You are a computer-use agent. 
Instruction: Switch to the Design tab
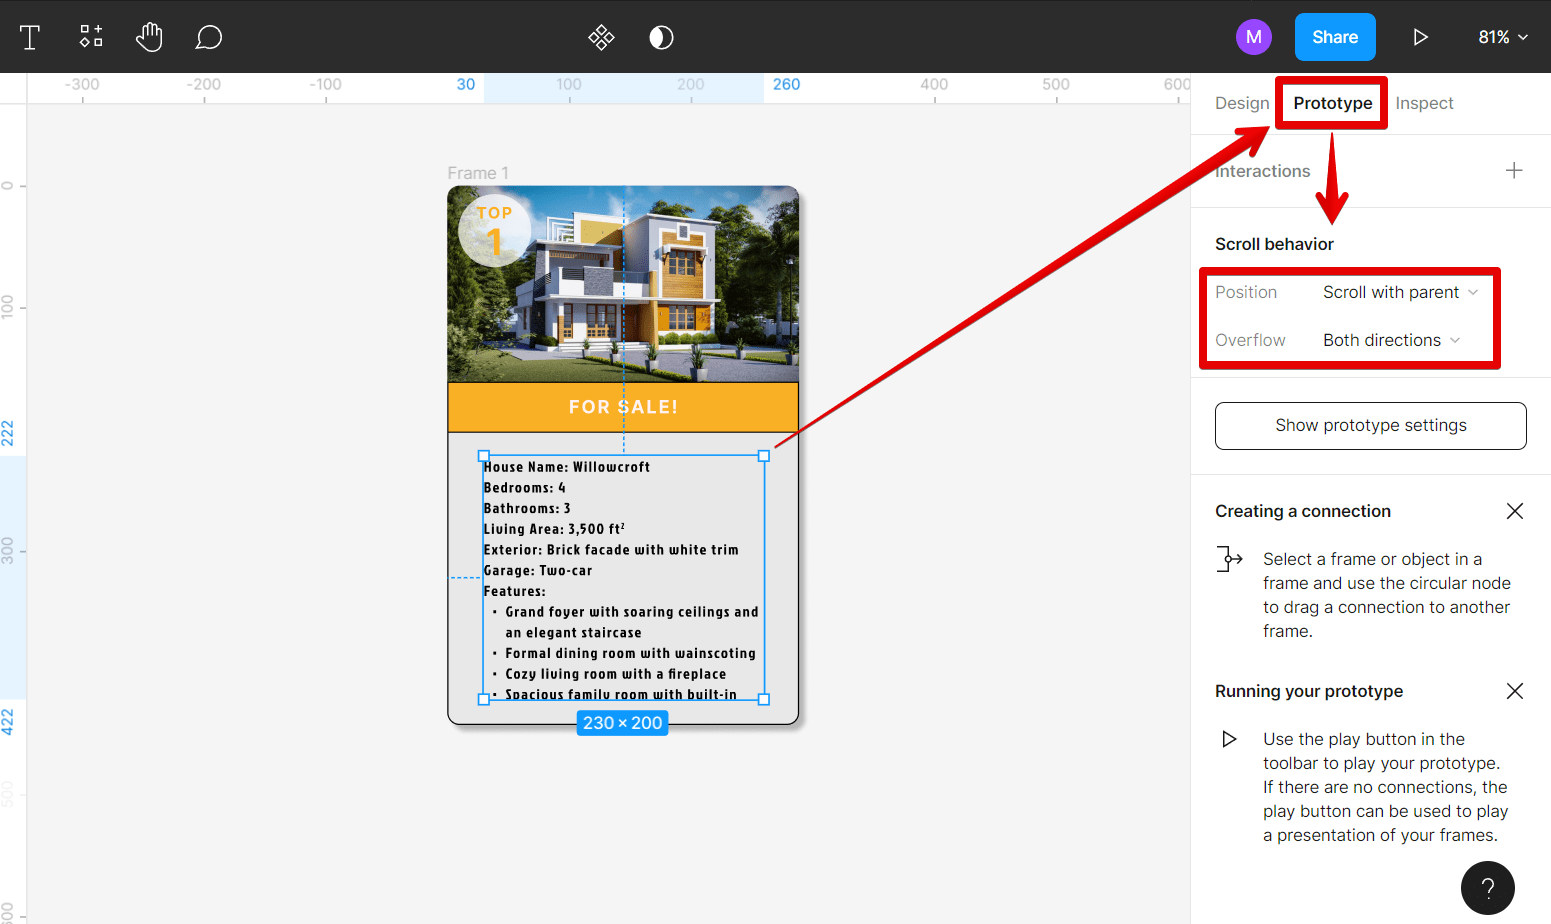1241,103
